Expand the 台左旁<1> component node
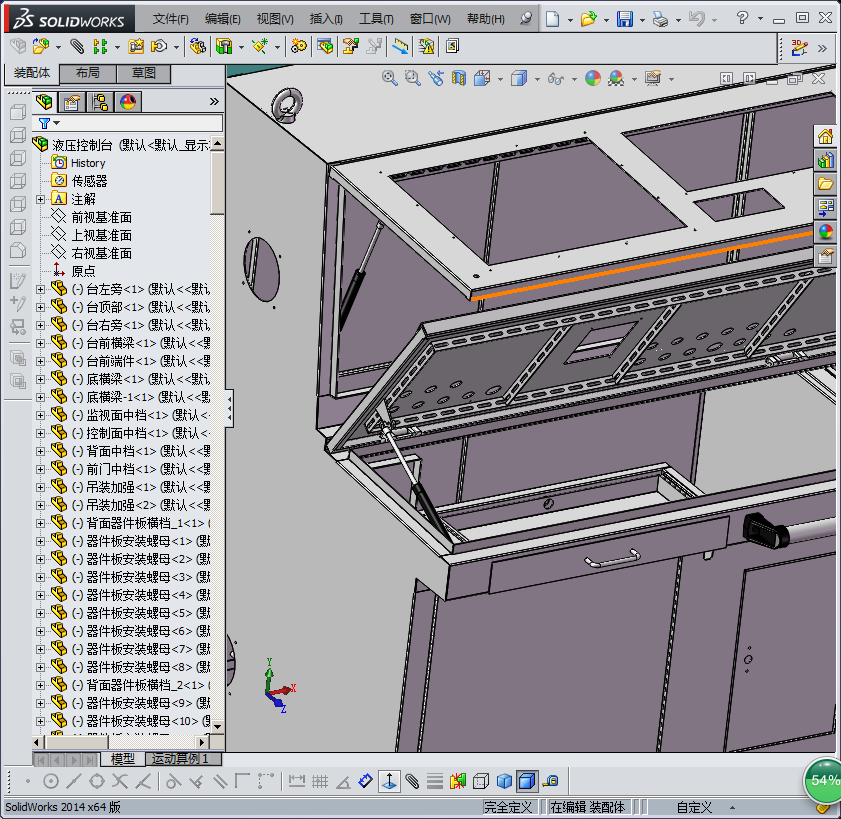Screen dimensions: 841x819 click(x=40, y=289)
